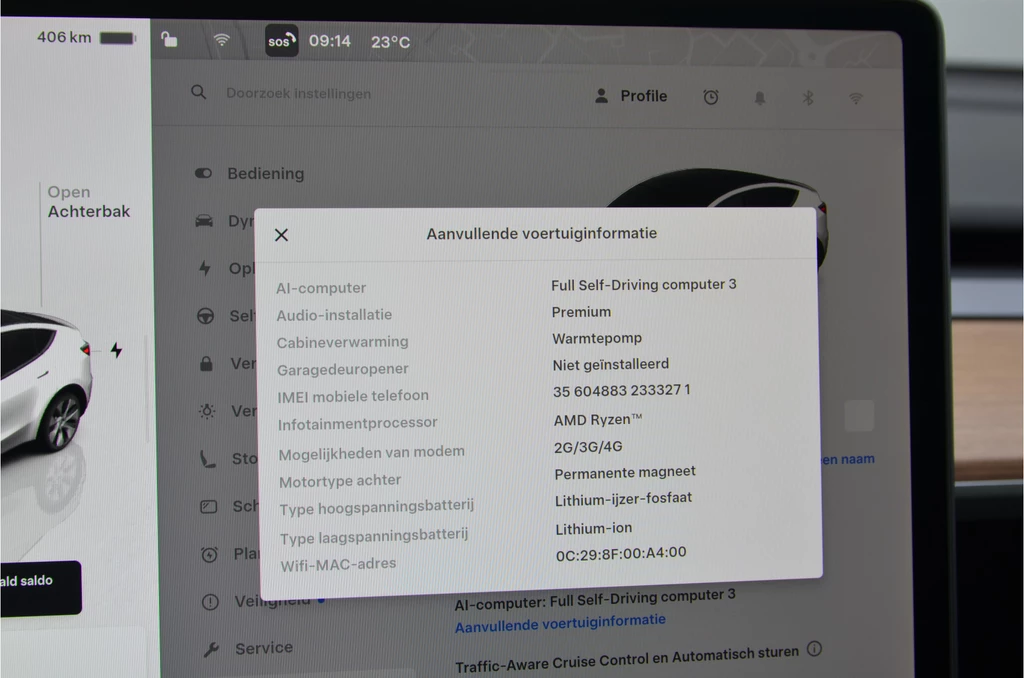Image resolution: width=1024 pixels, height=678 pixels.
Task: Tap the alarm clock icon in header
Action: [711, 97]
